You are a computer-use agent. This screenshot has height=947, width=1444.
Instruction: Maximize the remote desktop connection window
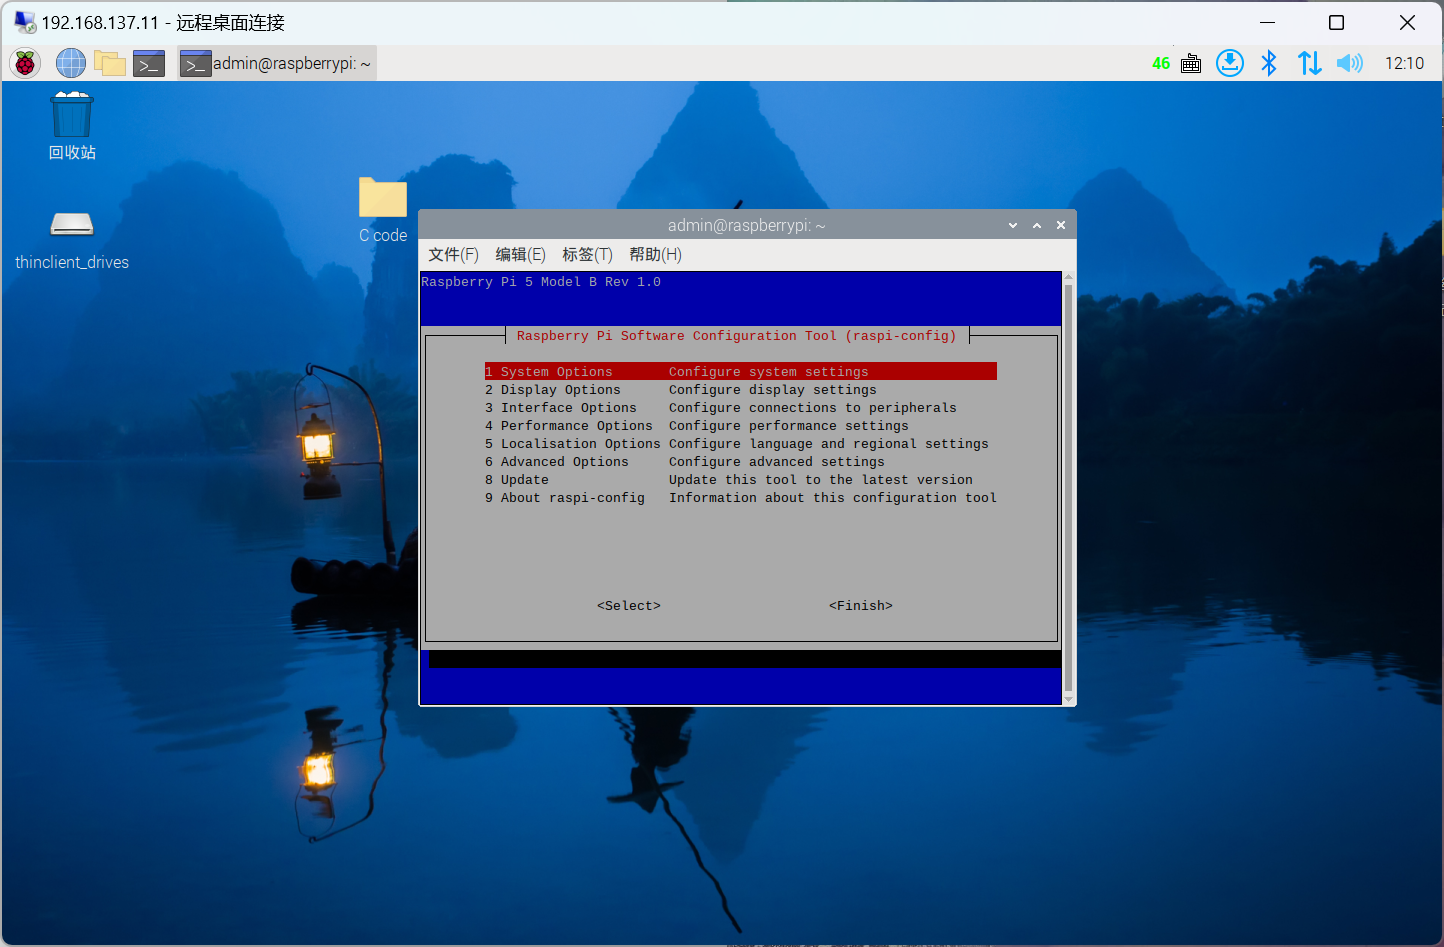click(1336, 22)
